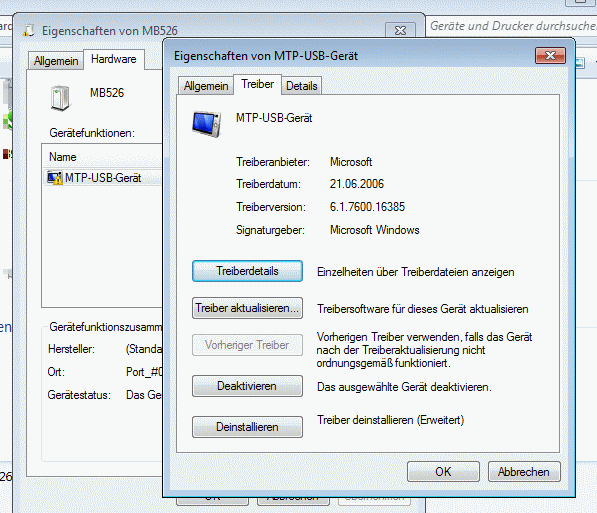Confirm with the OK button
The width and height of the screenshot is (597, 513).
pyautogui.click(x=443, y=472)
